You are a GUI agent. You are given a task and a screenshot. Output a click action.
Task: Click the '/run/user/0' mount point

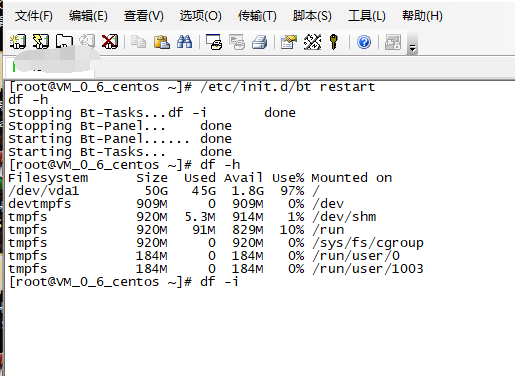[x=356, y=256]
